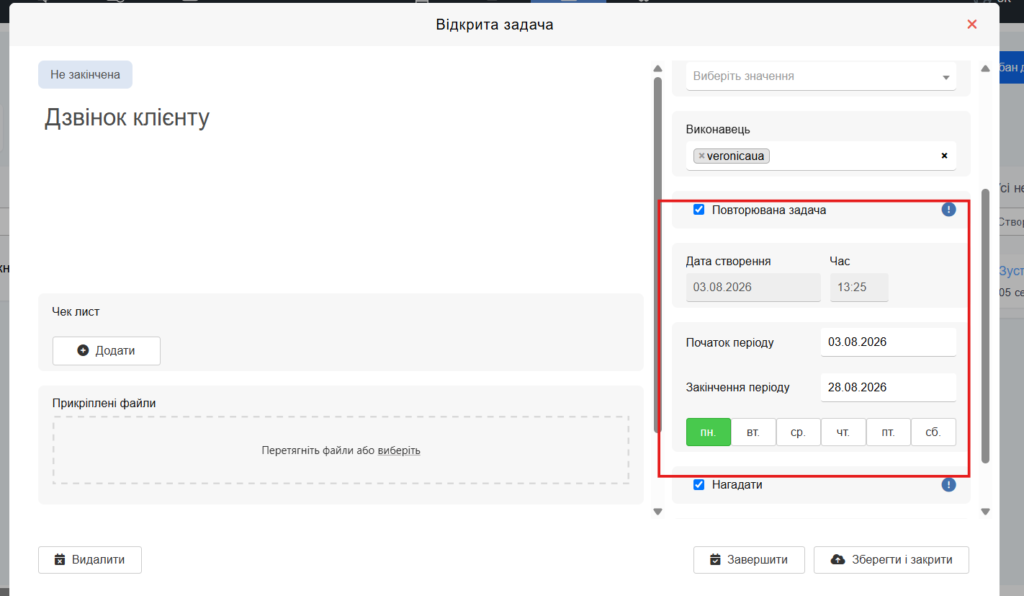Clear the Виконавець field with the bold x
1024x596 pixels.
pos(944,155)
